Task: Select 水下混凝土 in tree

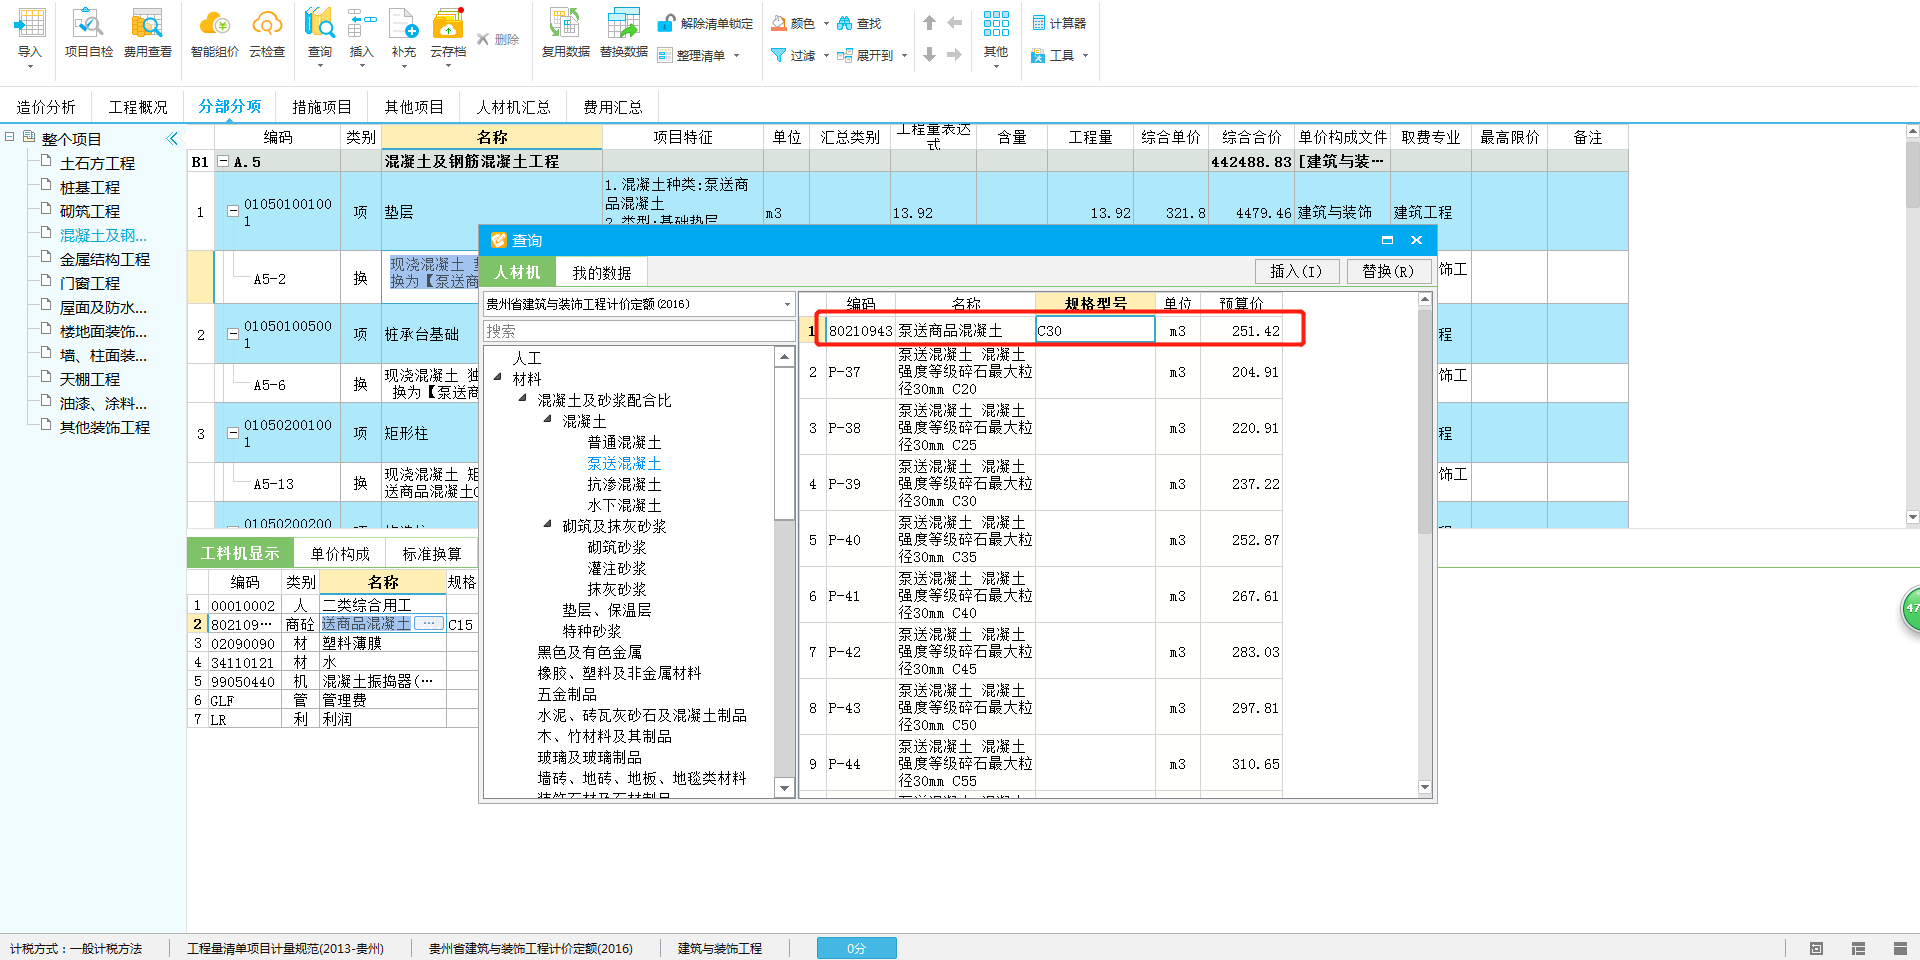Action: [624, 505]
